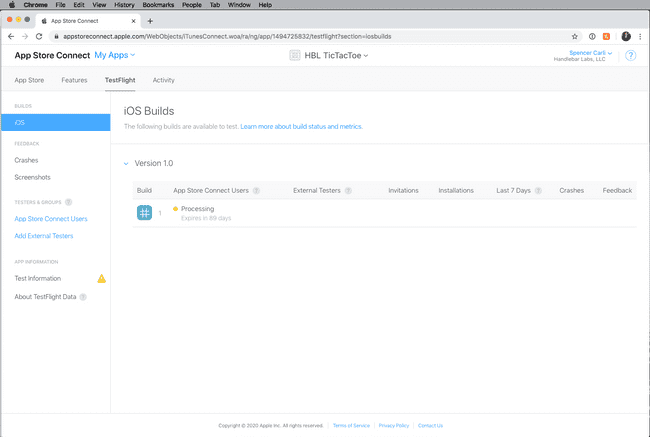Open Screenshots feedback section
Screen dimensions: 650x437
click(x=32, y=177)
